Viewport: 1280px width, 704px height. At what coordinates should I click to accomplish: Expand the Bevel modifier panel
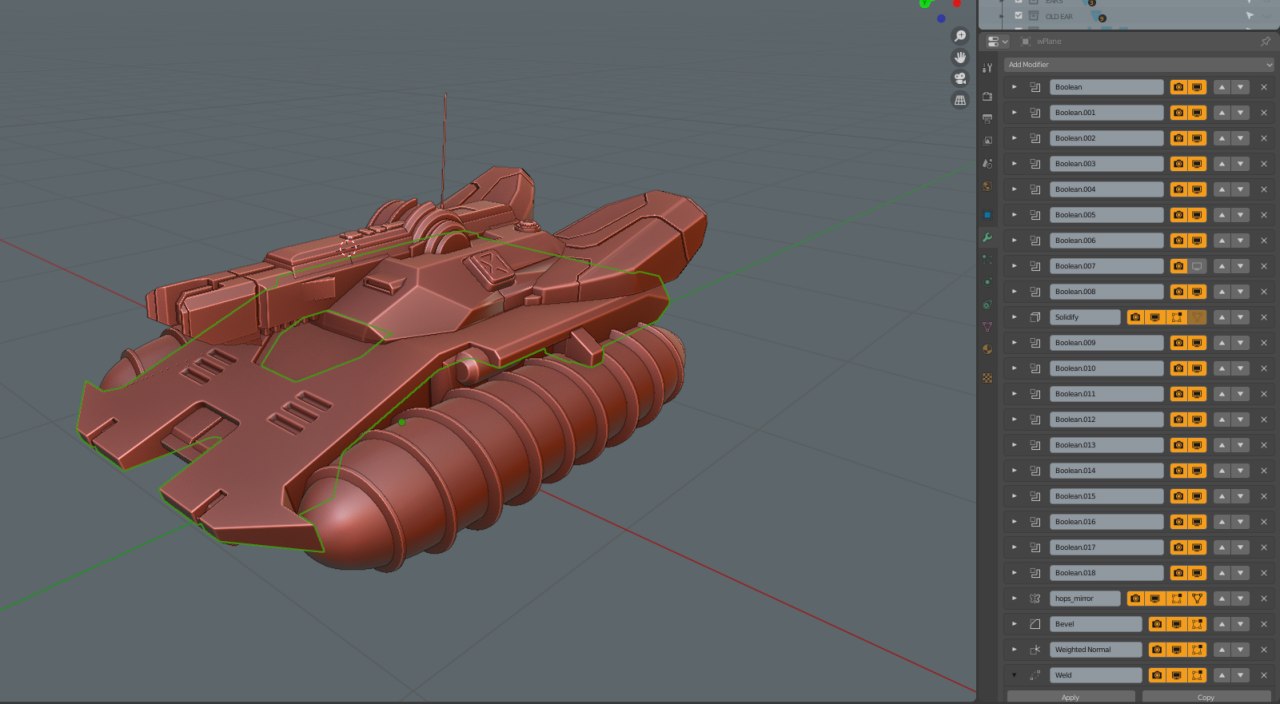point(1014,624)
